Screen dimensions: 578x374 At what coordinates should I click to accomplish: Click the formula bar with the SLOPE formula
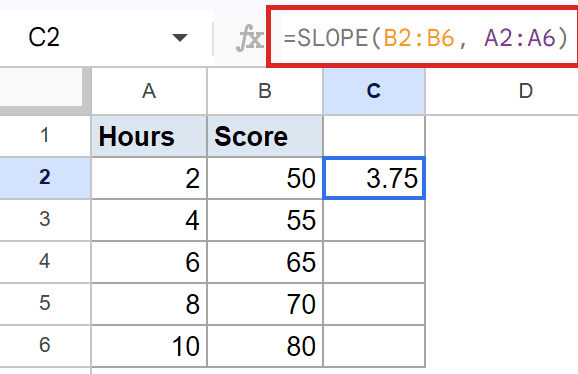(x=425, y=38)
